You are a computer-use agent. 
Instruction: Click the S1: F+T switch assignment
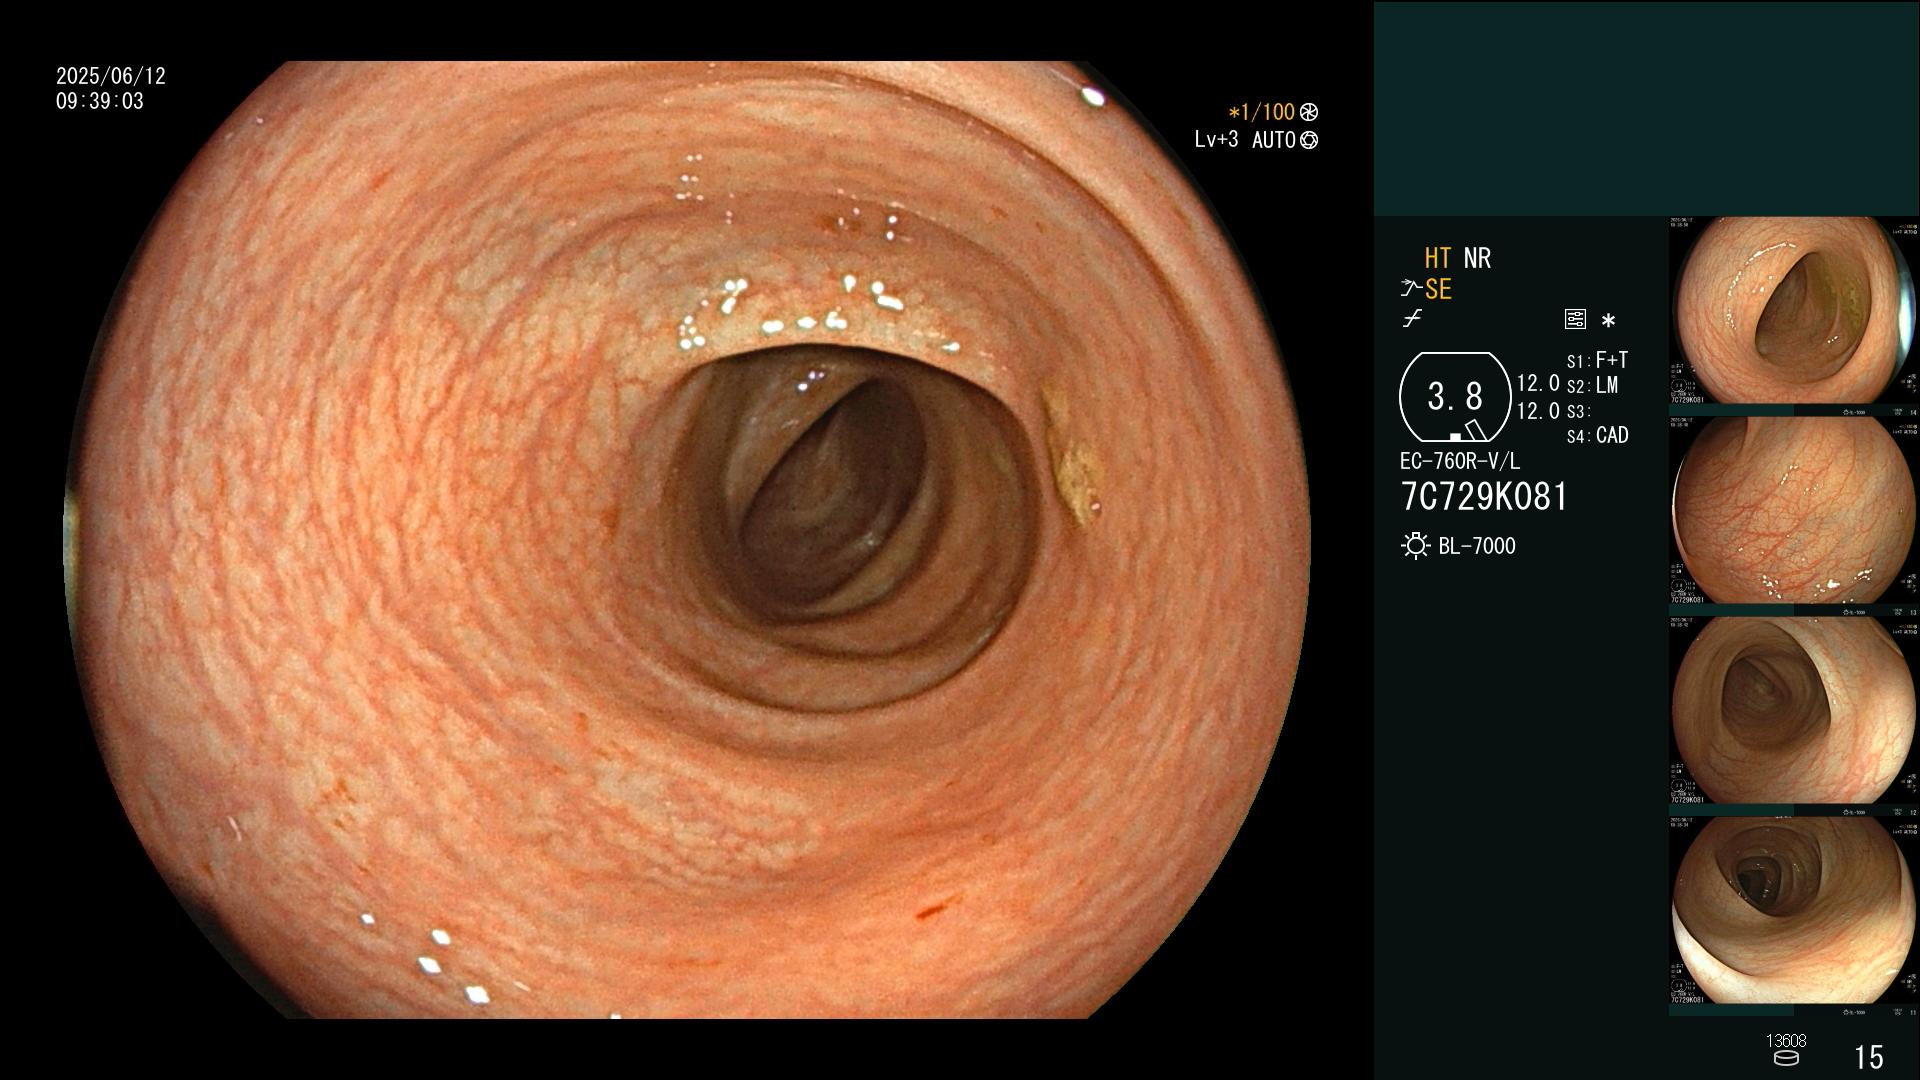[x=1597, y=360]
